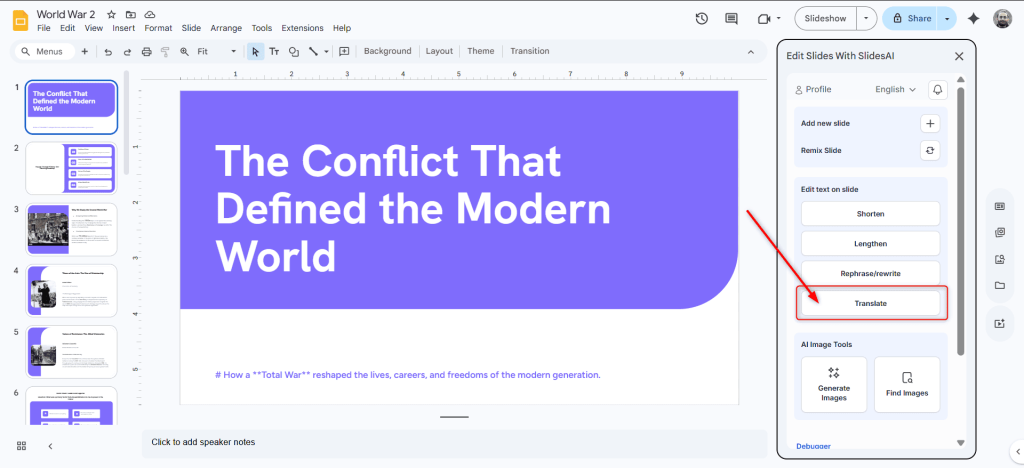Click the Theme toolbar button

(x=481, y=52)
